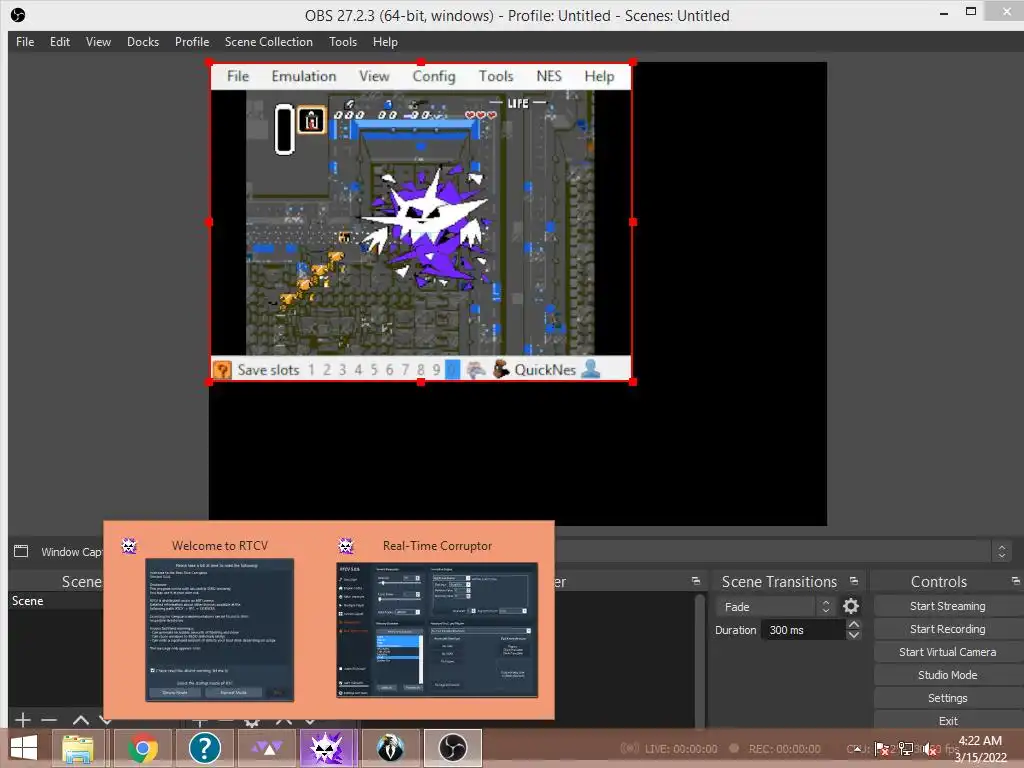The width and height of the screenshot is (1024, 768).
Task: Click the blue person icon in captured emulator
Action: point(590,368)
